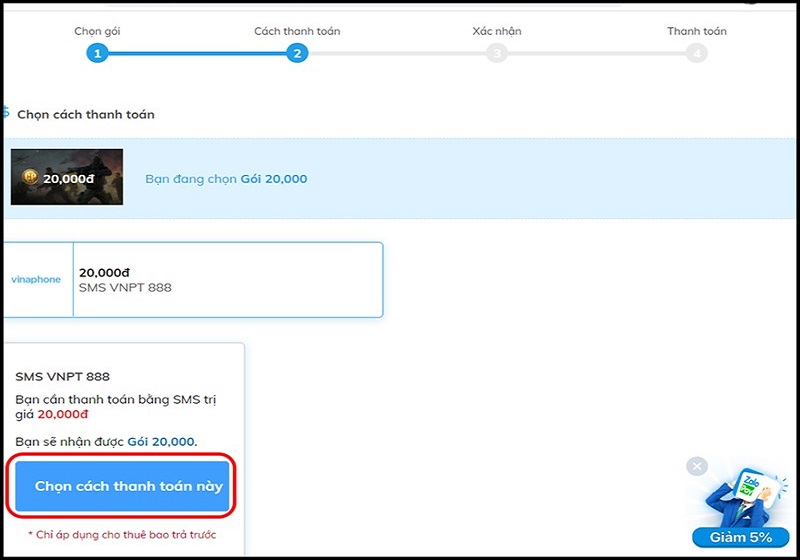Select the 20,000đ SMS VNPT 888 option
Image resolution: width=800 pixels, height=560 pixels.
coord(193,280)
